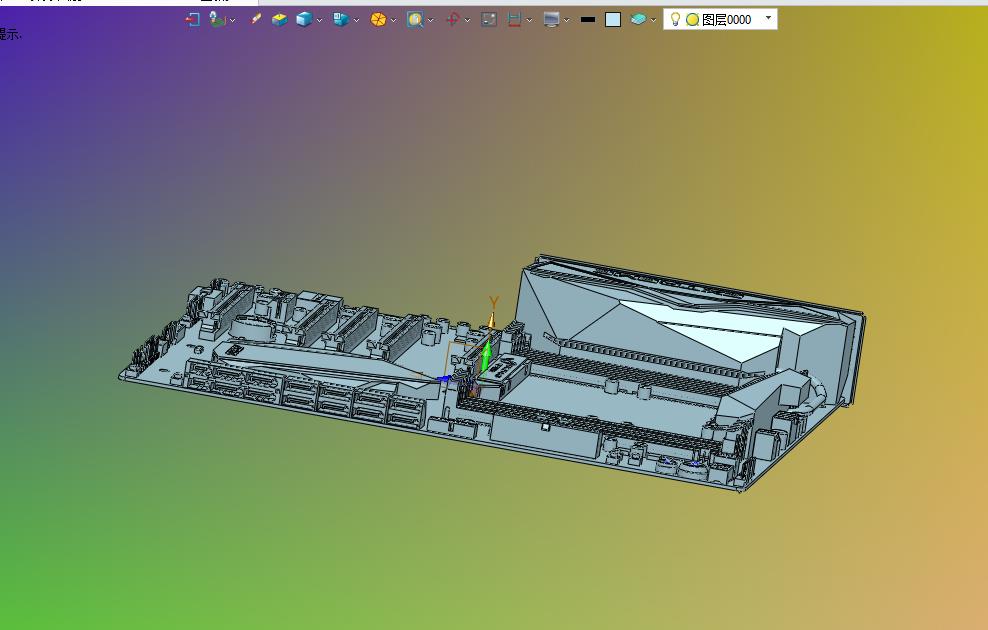The image size is (988, 630).
Task: Click the monitor display settings icon
Action: pos(551,20)
